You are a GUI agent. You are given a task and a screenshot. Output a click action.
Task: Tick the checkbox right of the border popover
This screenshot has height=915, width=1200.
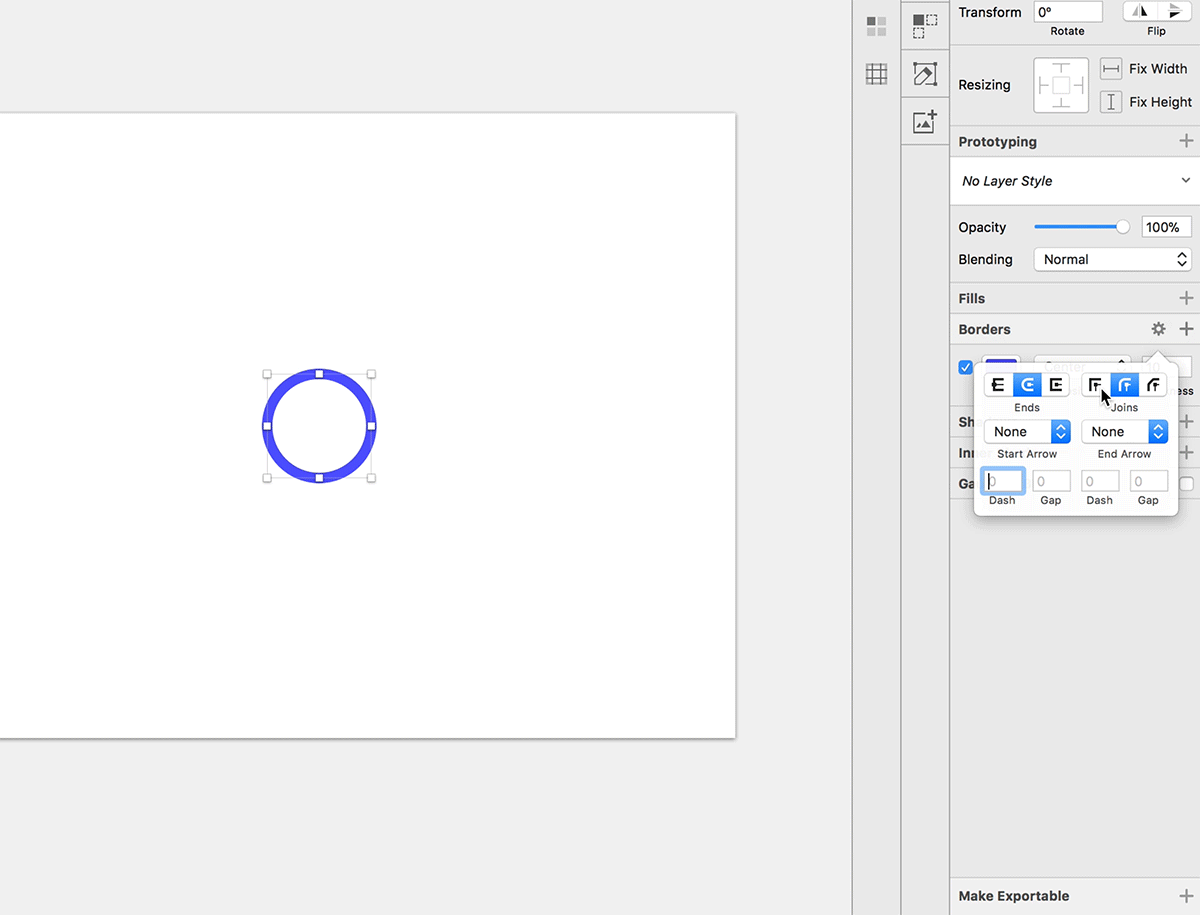click(1186, 484)
